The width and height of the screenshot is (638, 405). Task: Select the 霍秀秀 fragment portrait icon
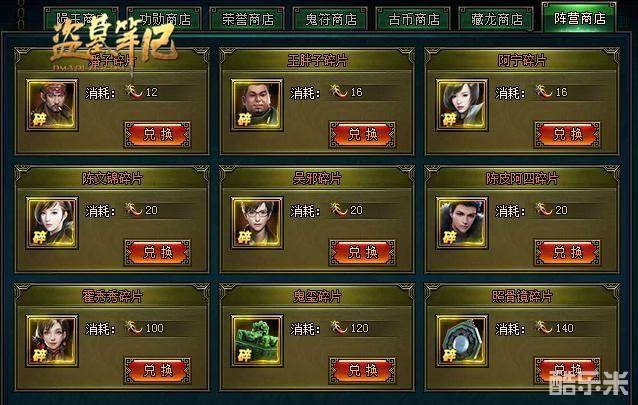coord(52,340)
